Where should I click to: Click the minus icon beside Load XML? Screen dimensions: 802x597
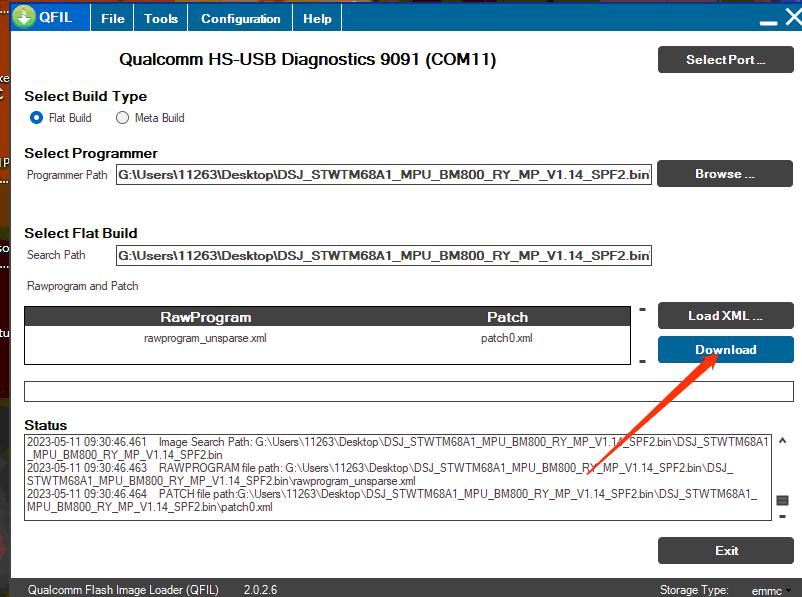point(642,310)
